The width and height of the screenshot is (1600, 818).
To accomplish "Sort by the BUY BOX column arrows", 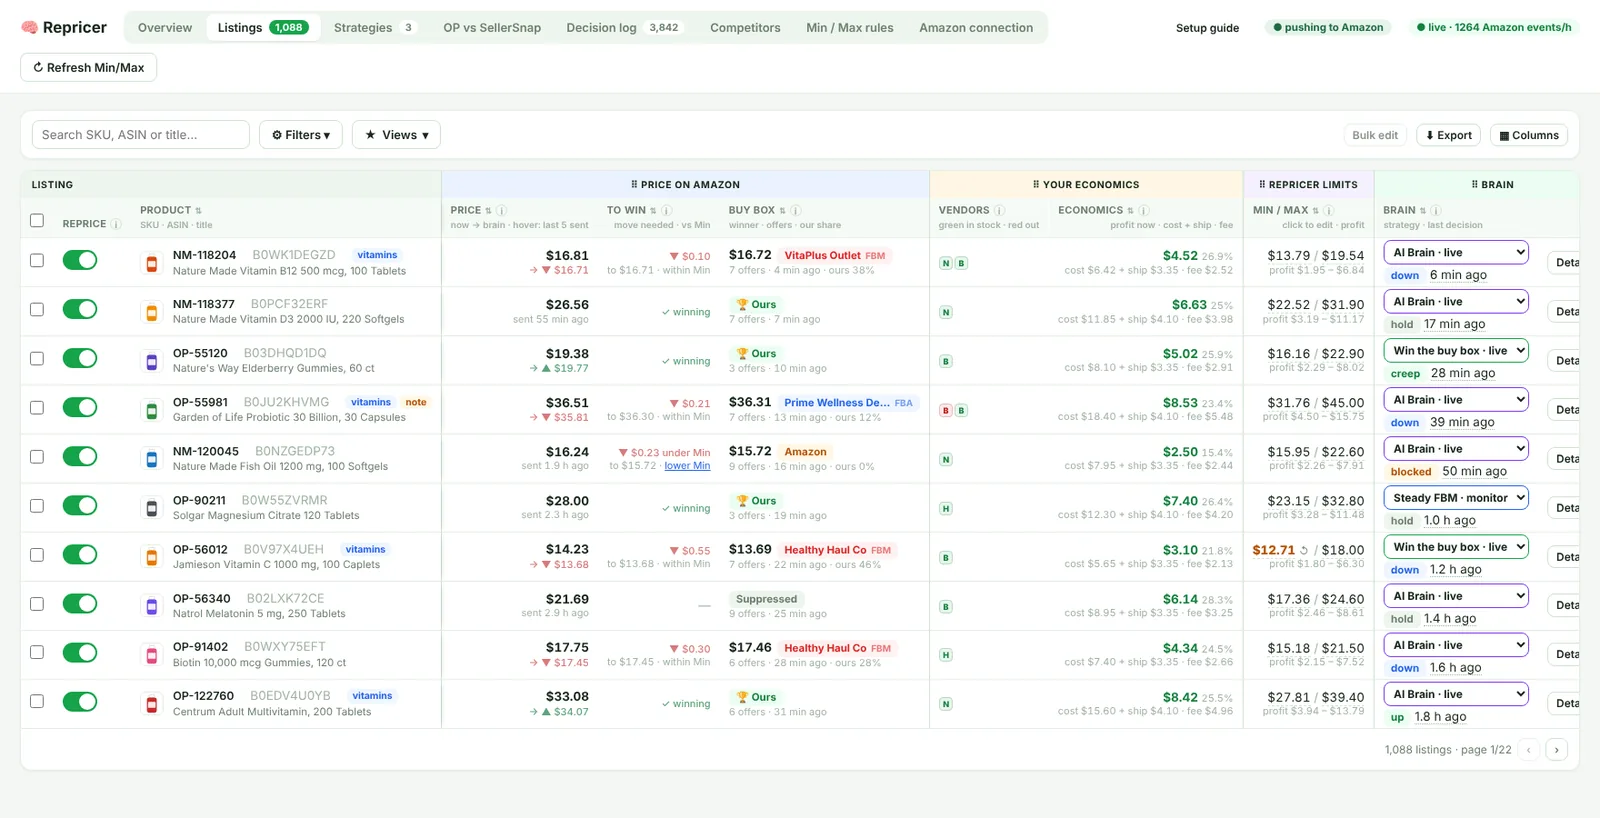I will click(x=782, y=211).
